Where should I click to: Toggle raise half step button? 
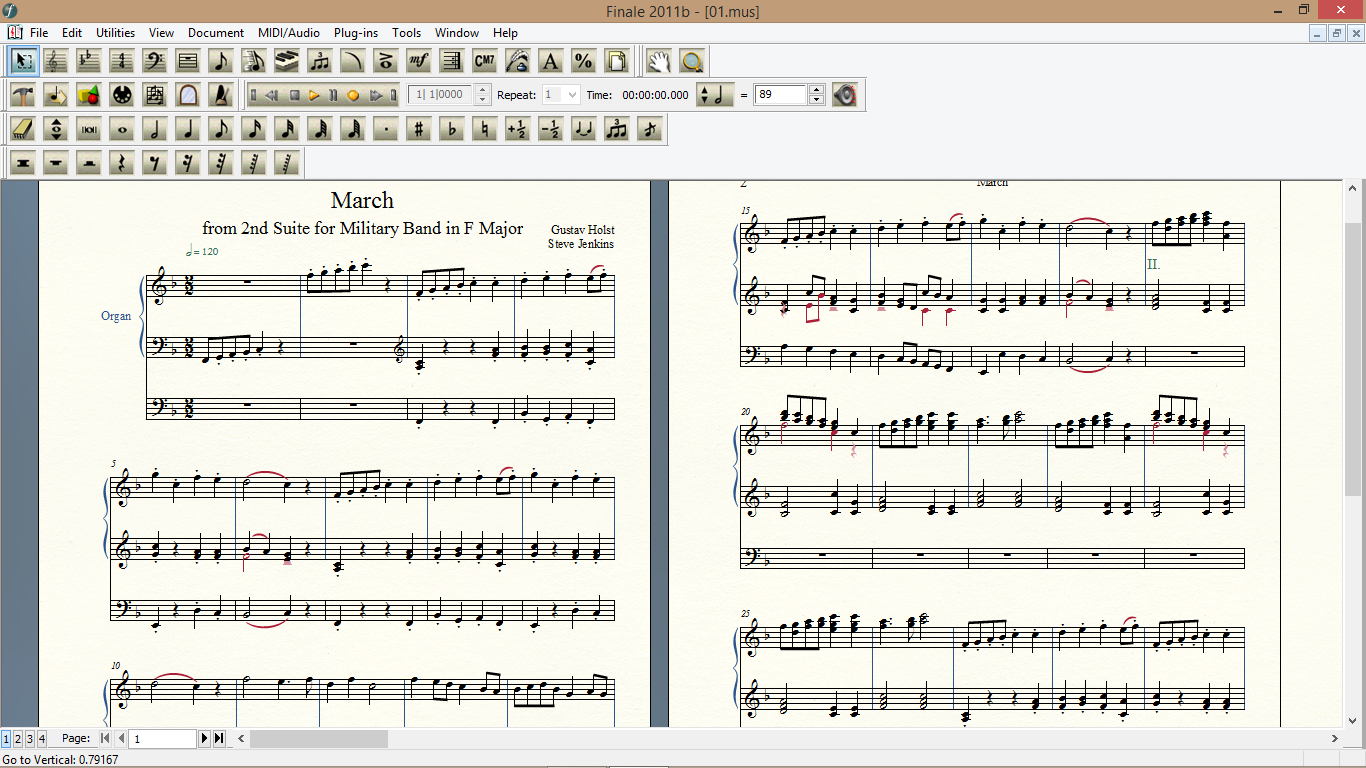[518, 129]
